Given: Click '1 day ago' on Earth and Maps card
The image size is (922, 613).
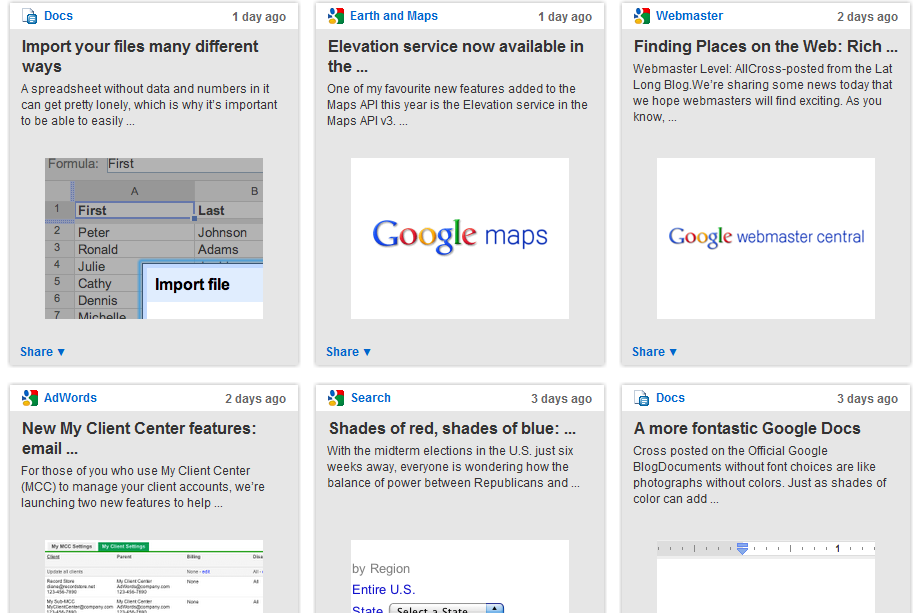Looking at the screenshot, I should coord(564,16).
